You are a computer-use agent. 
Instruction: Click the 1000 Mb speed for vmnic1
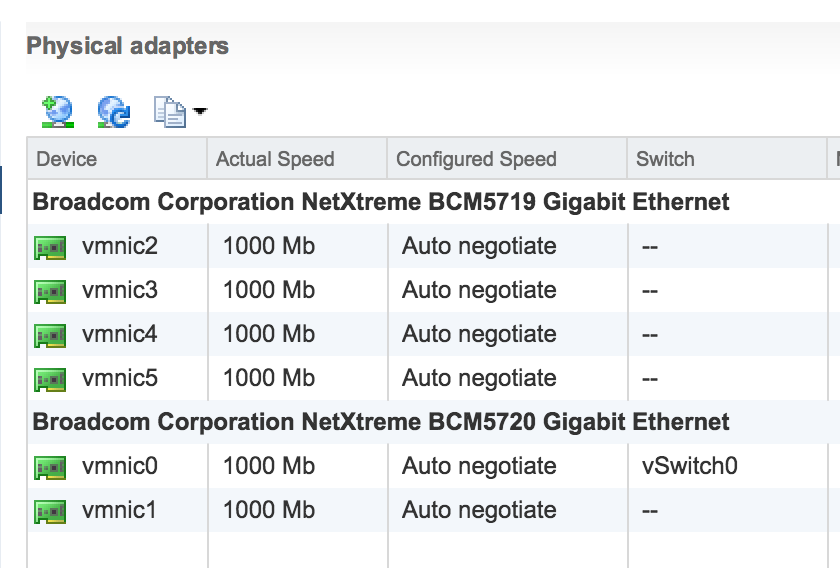[x=269, y=510]
